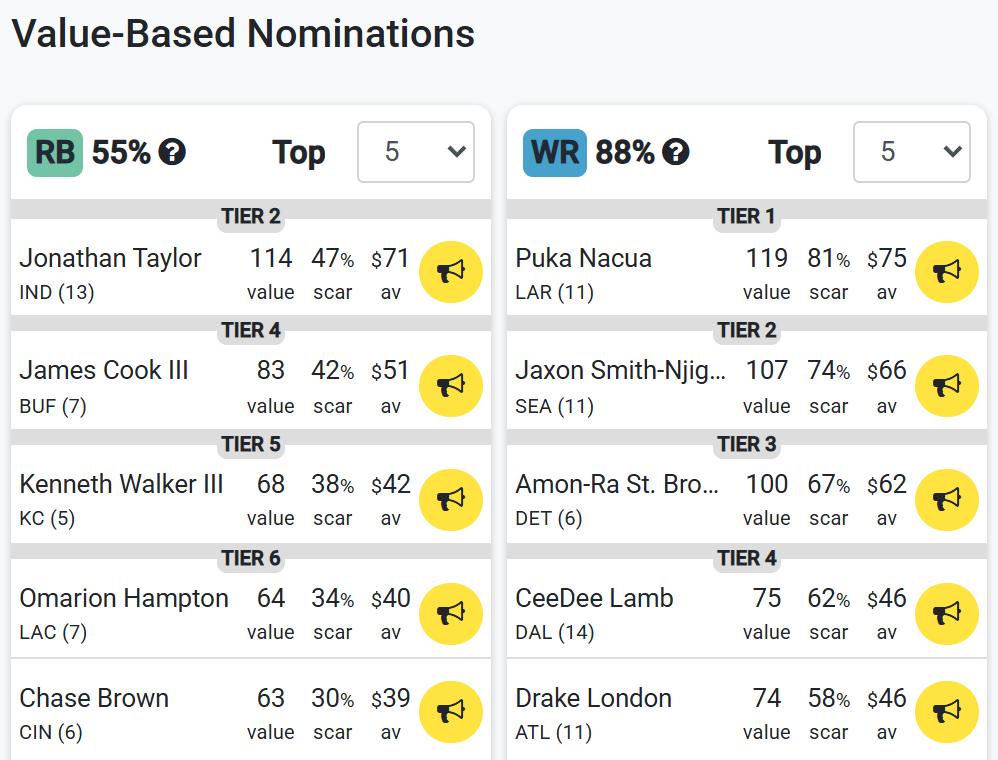Click the green RB position badge
The image size is (998, 760).
[55, 153]
